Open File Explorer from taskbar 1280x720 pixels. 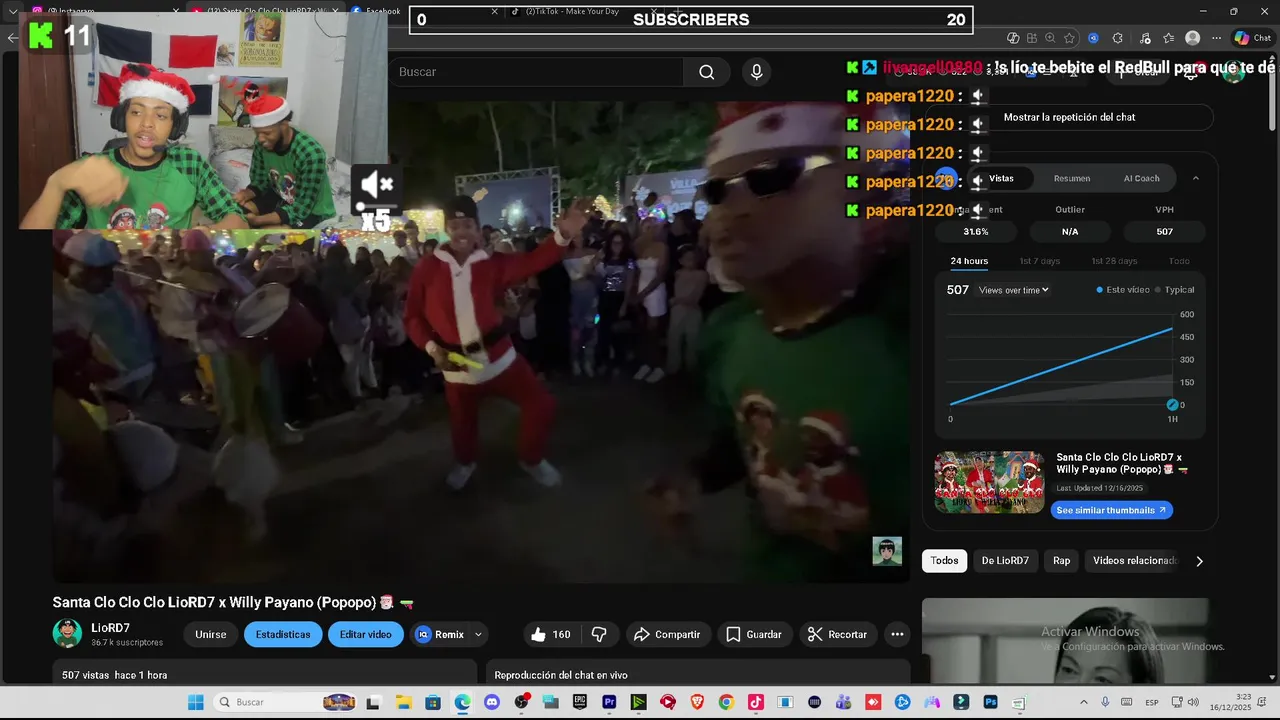click(x=403, y=702)
